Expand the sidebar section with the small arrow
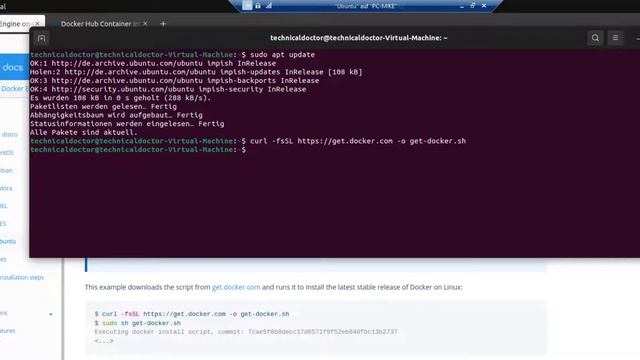 (51, 314)
